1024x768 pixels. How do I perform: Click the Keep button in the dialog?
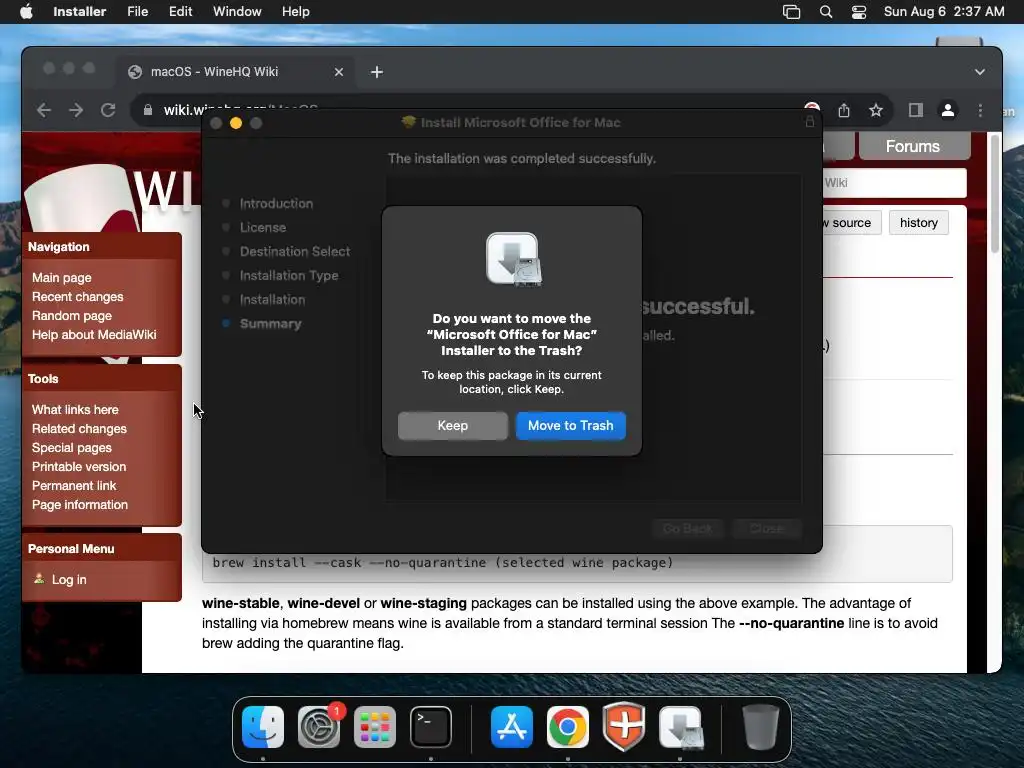453,426
